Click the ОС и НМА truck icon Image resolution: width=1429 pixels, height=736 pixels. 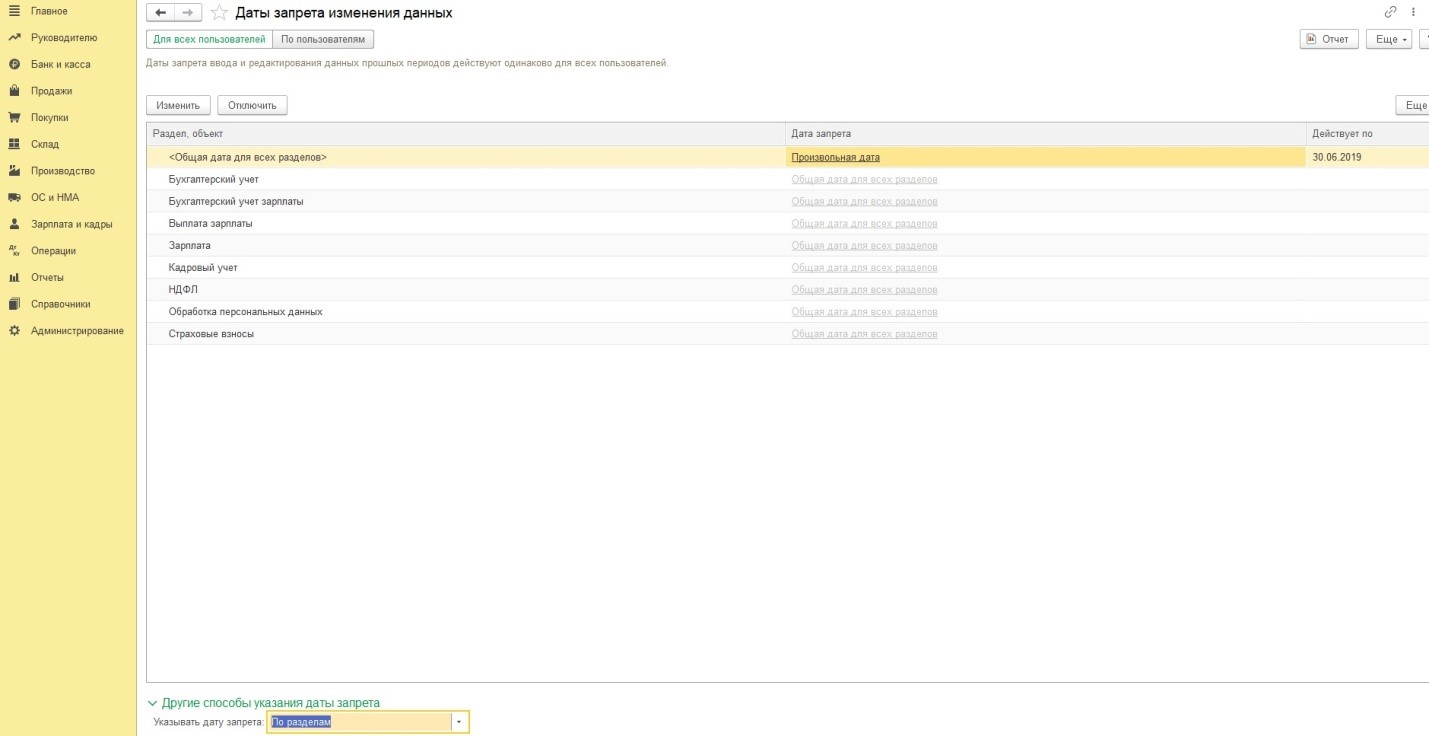[14, 197]
